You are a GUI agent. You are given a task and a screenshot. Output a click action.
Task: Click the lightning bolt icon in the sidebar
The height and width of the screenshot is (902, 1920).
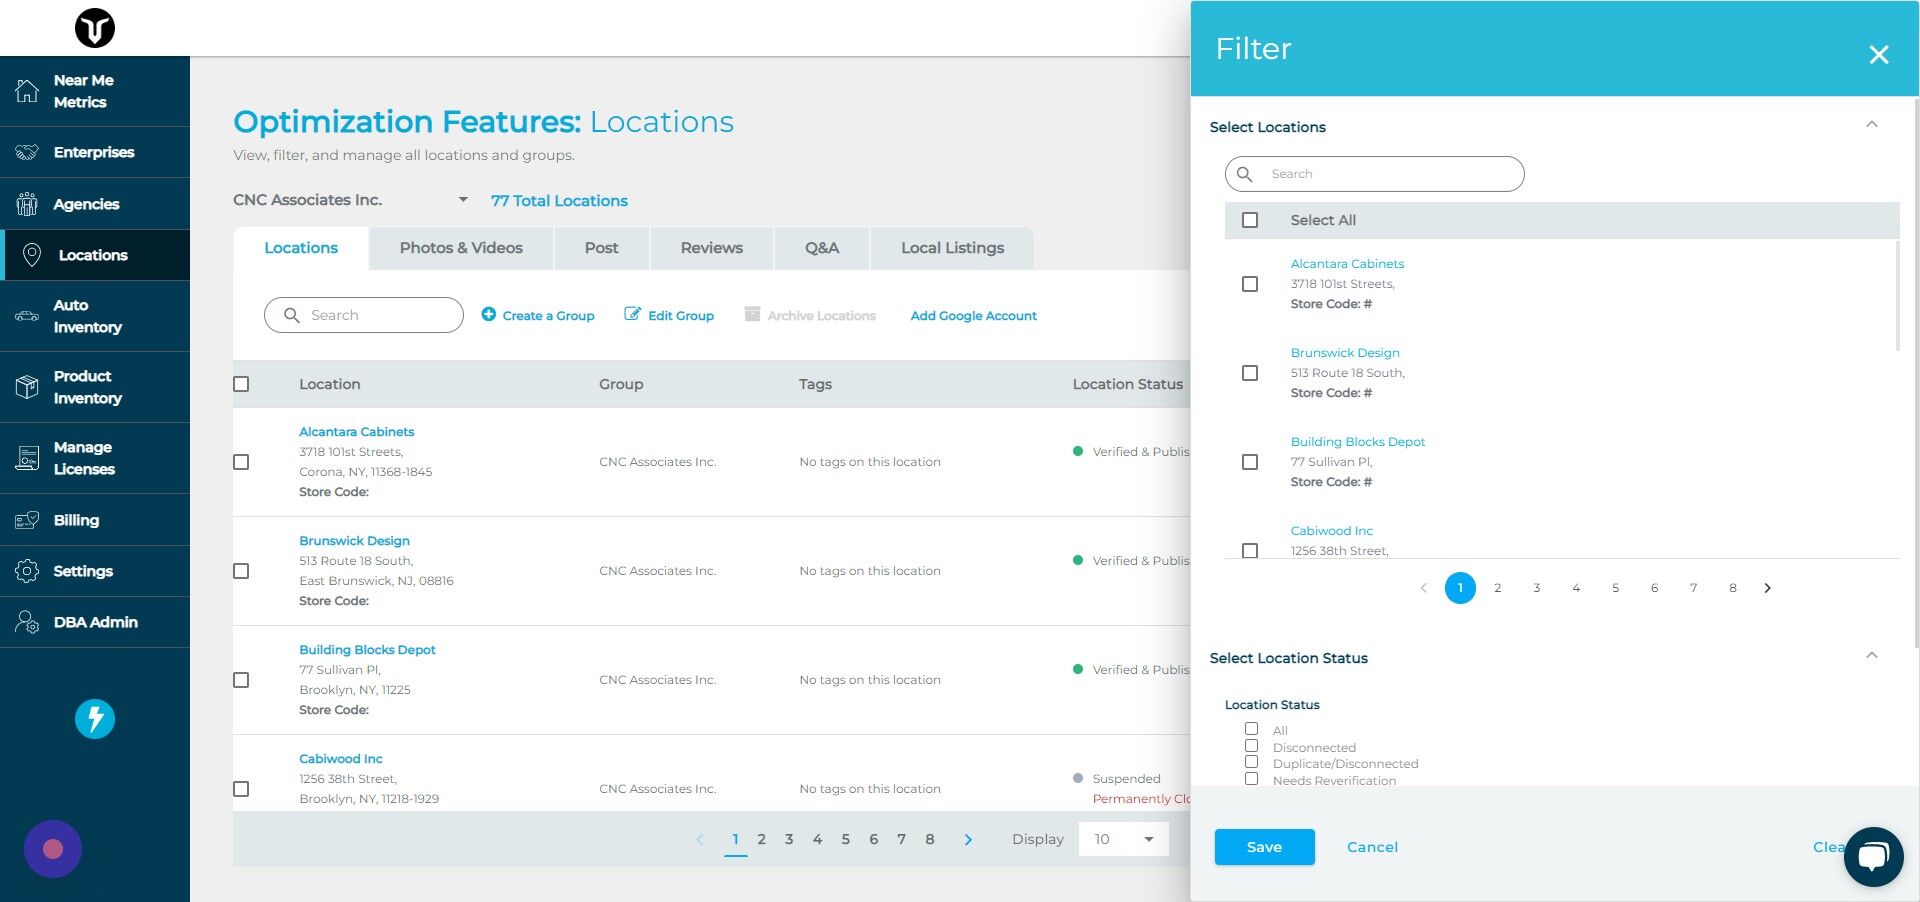(94, 718)
